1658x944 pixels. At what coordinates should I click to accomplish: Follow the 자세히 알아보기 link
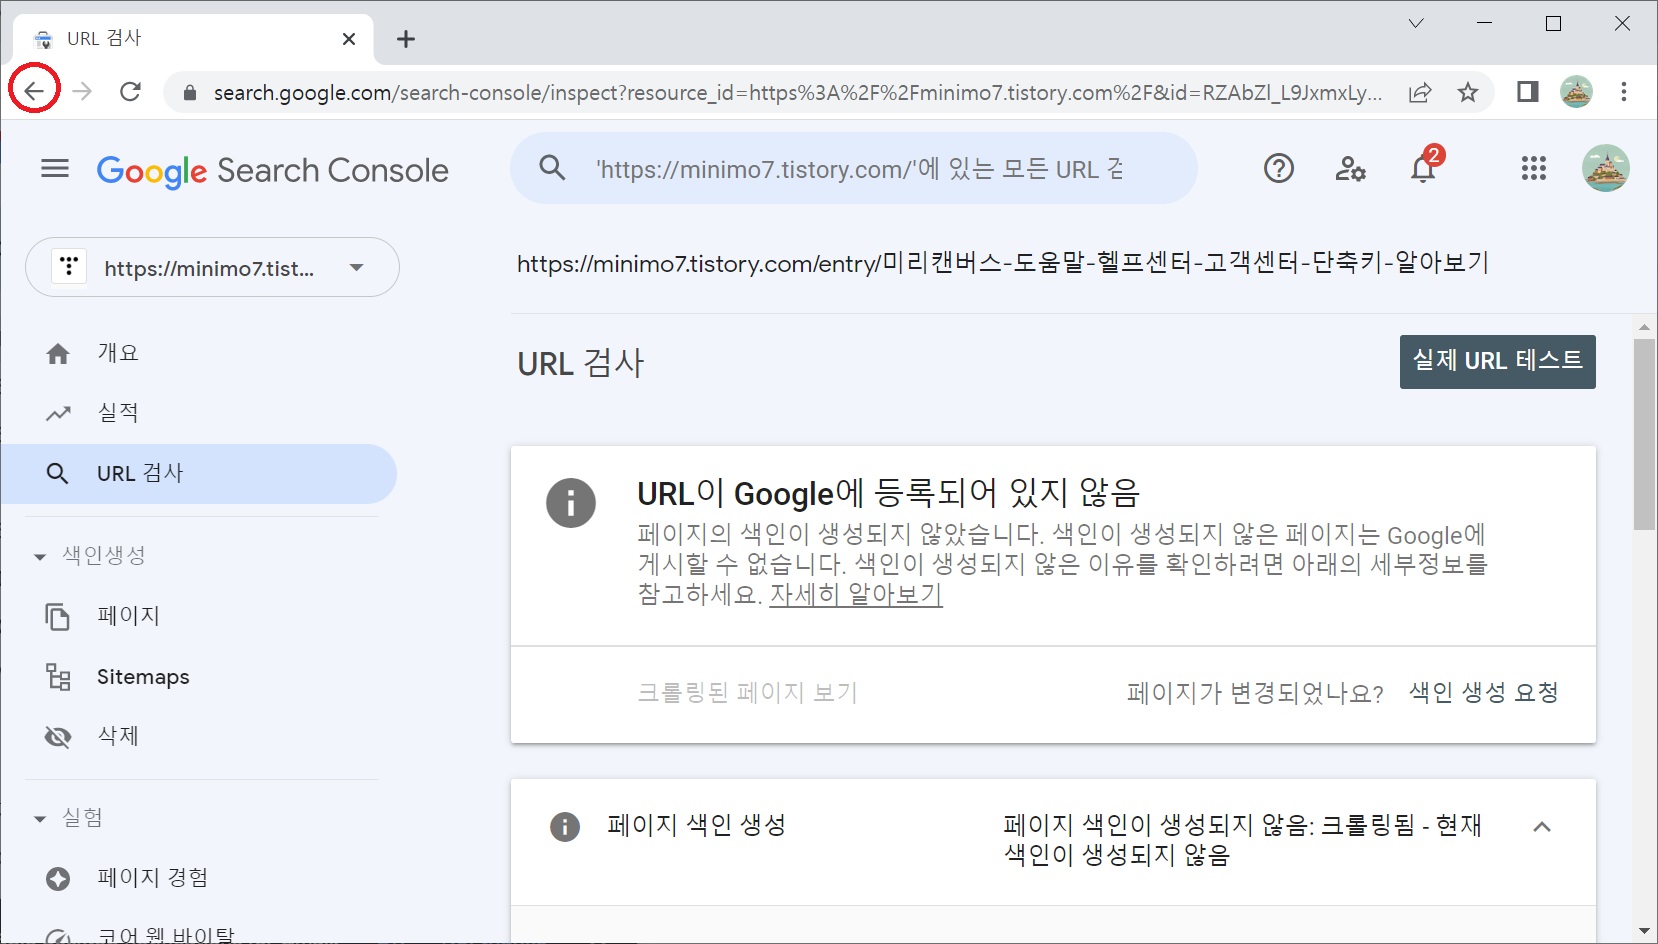coord(856,594)
